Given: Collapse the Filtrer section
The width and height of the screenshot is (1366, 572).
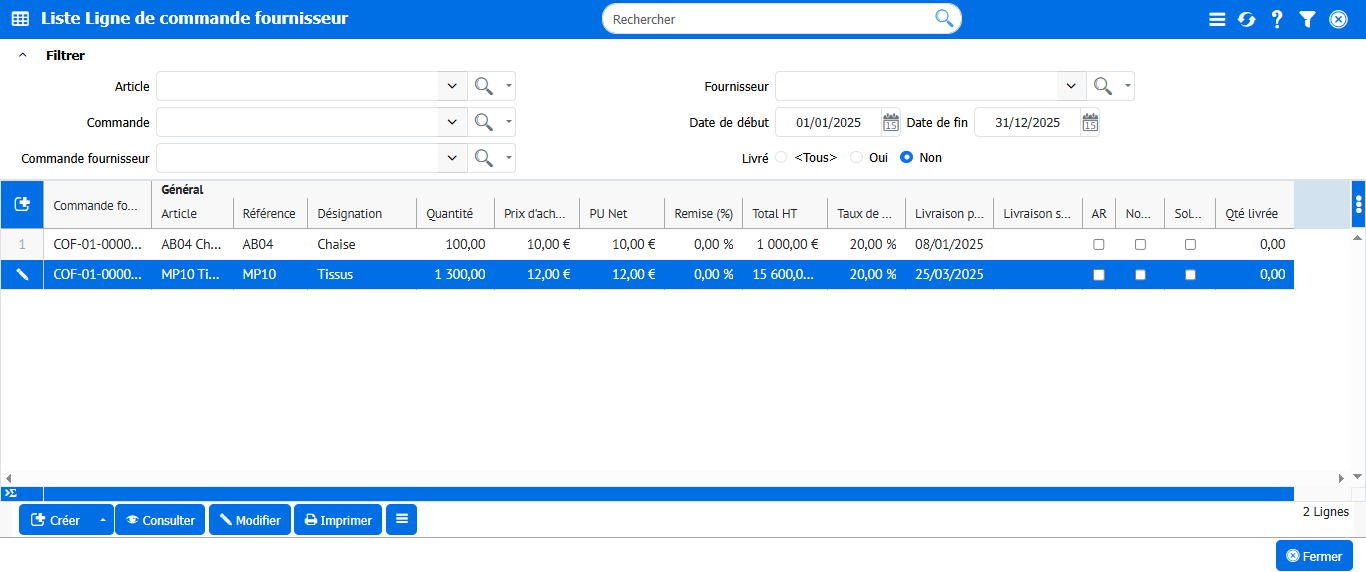Looking at the screenshot, I should (x=23, y=56).
